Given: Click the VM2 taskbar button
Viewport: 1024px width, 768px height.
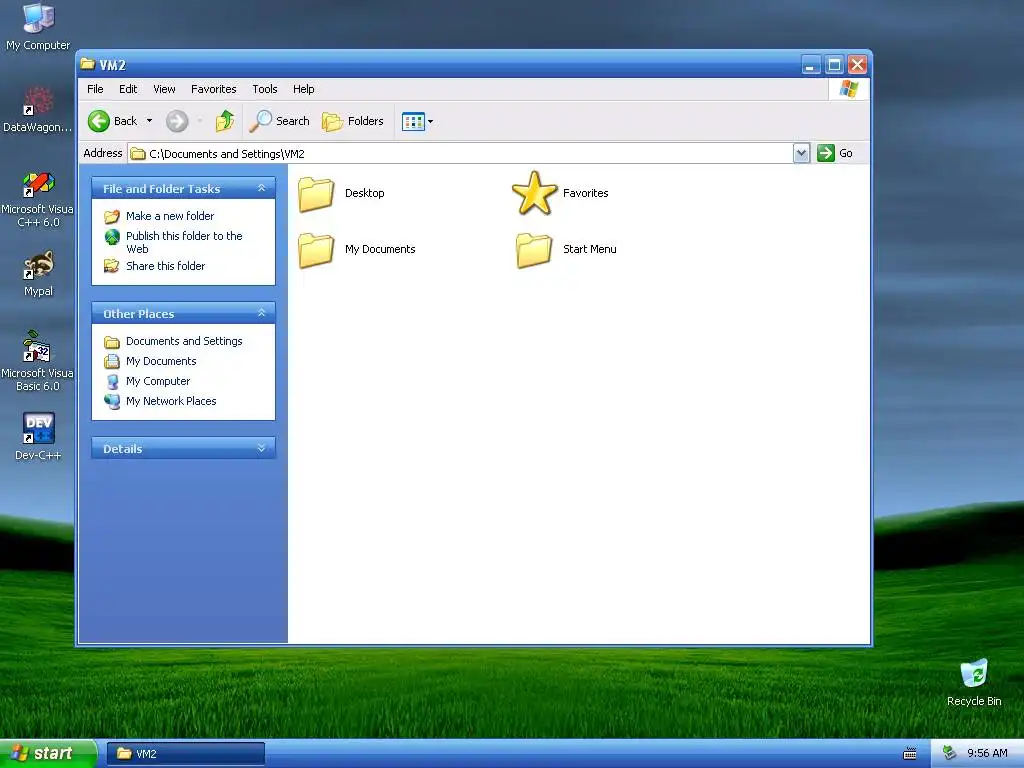Looking at the screenshot, I should pos(185,754).
